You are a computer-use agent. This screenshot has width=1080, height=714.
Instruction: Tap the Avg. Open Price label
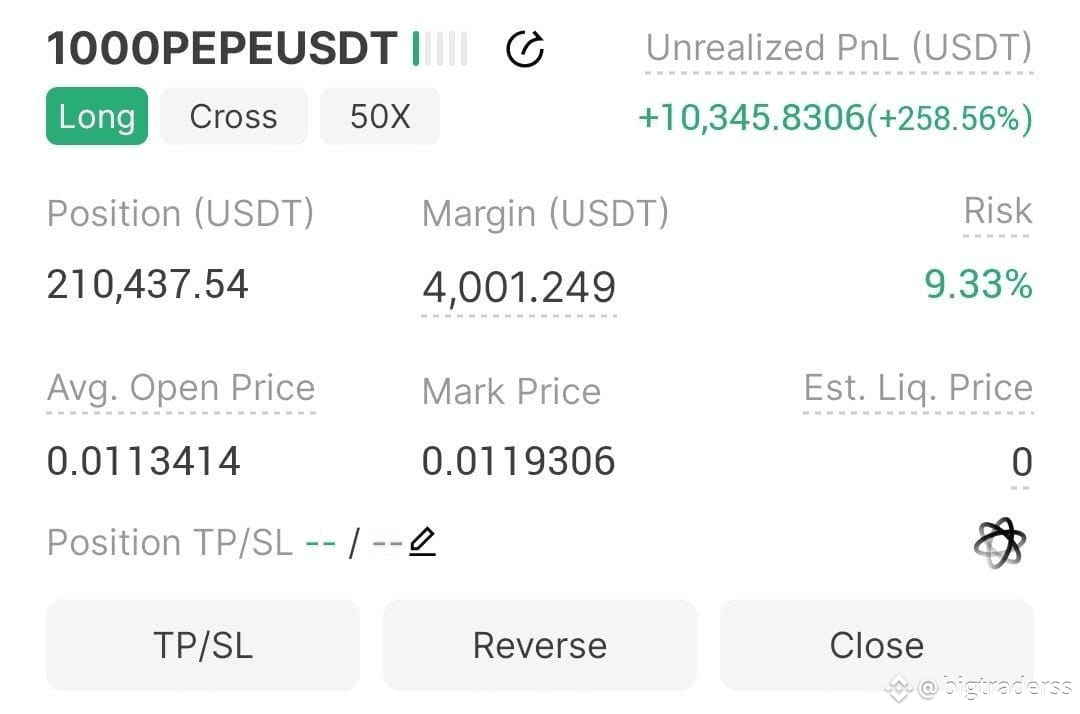point(181,388)
